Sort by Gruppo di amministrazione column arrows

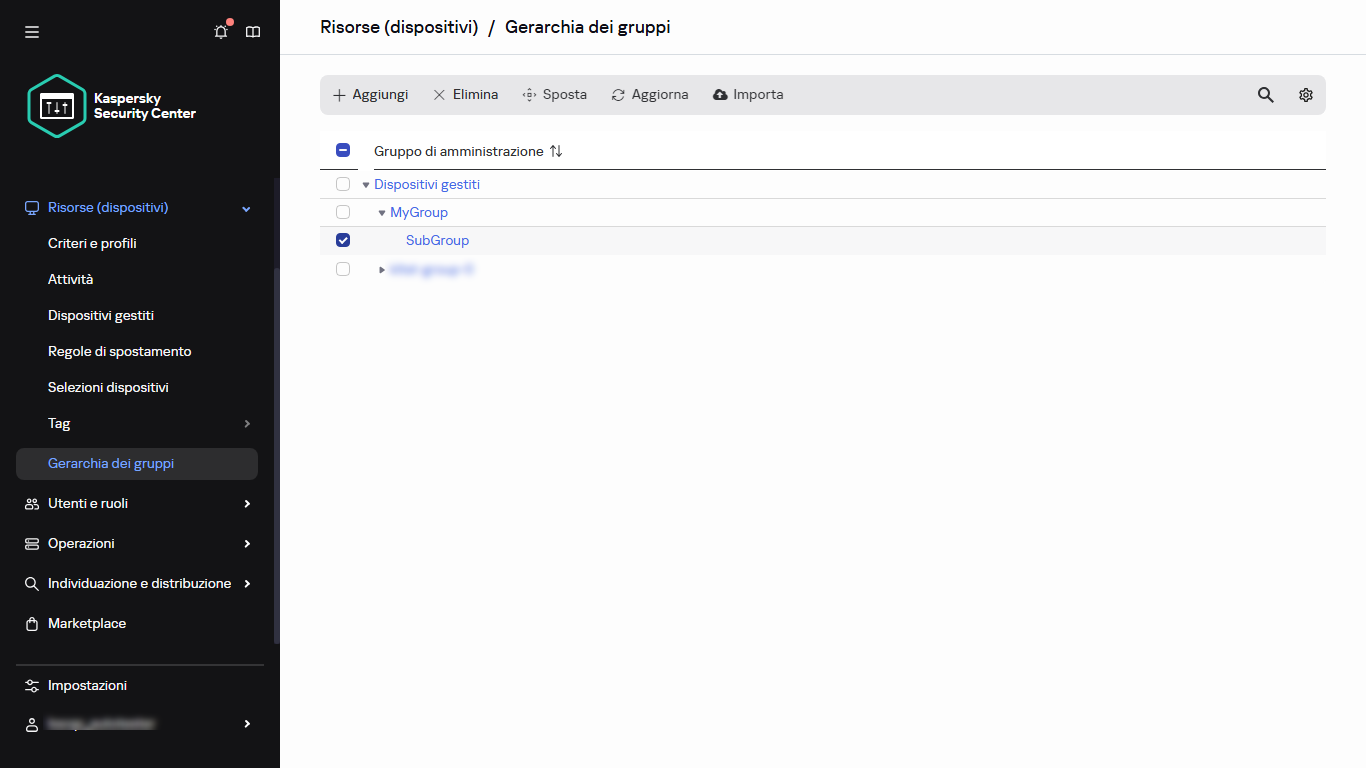556,151
